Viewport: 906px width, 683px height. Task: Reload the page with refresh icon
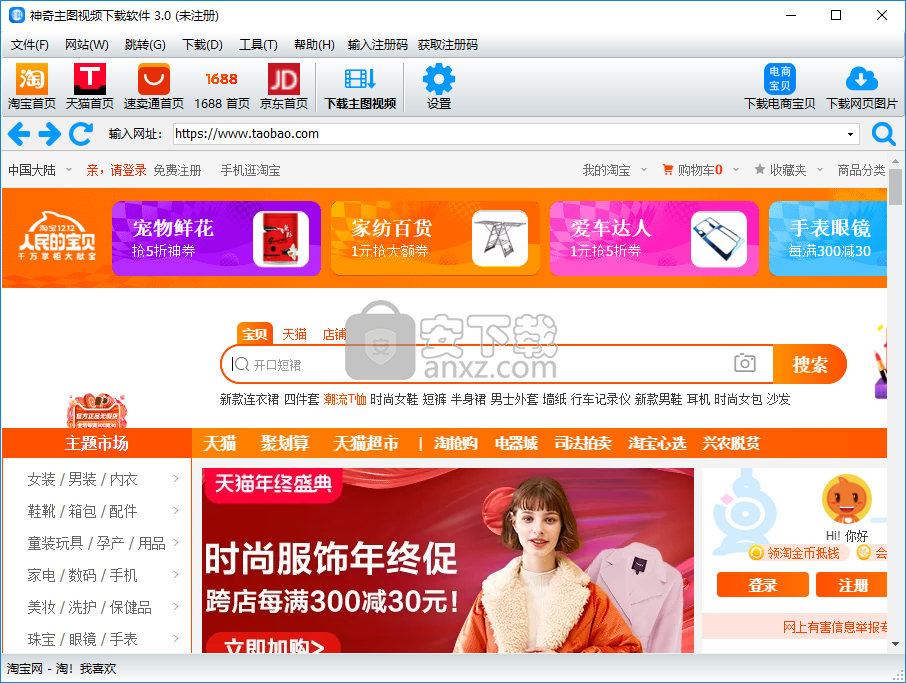81,134
